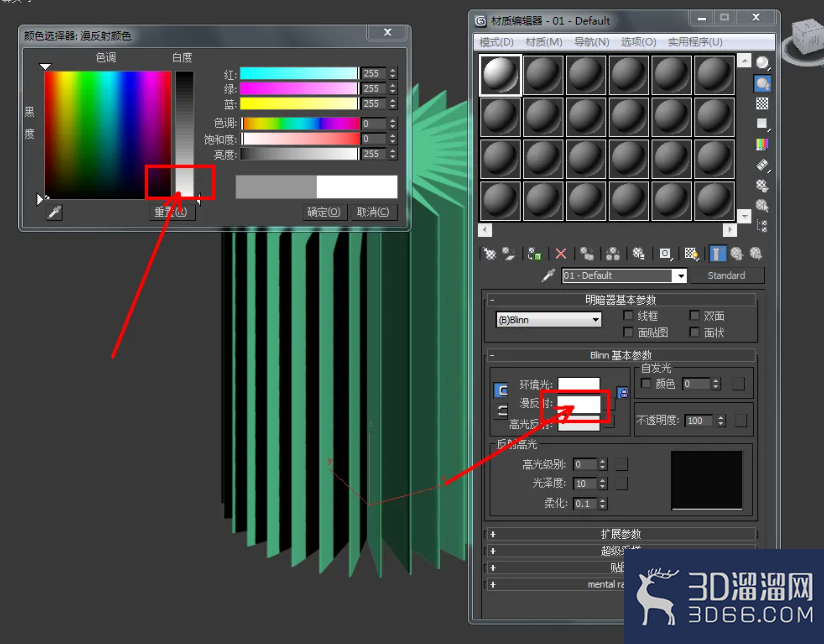Toggle the checkered Background icon

pyautogui.click(x=762, y=104)
